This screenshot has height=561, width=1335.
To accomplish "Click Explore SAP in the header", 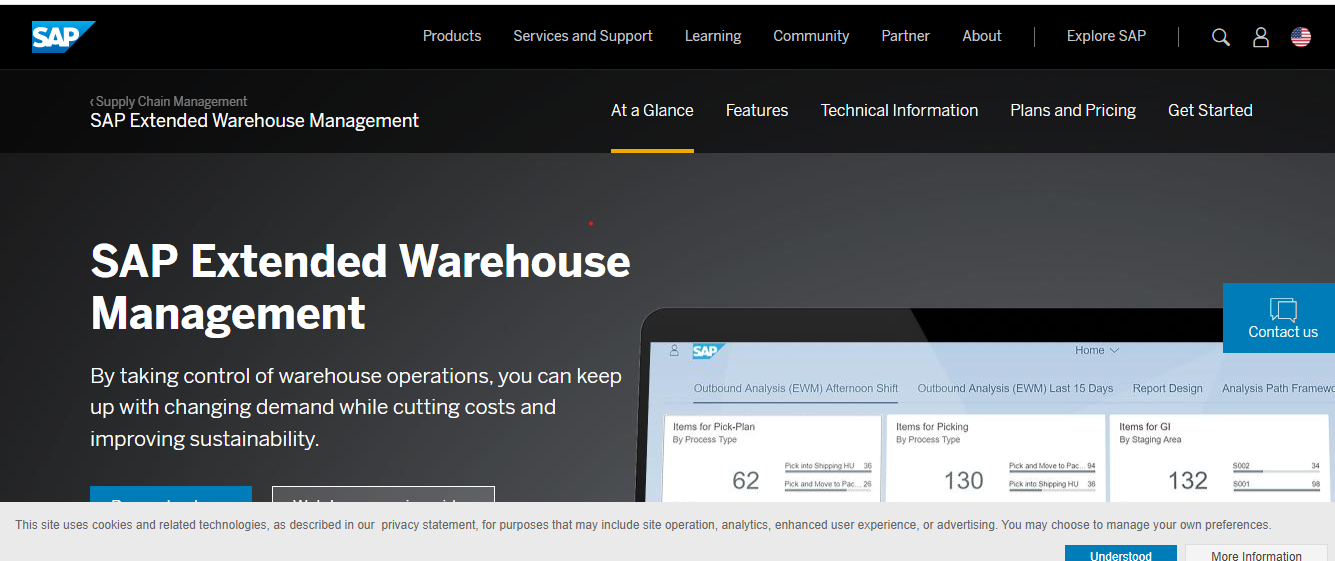I will coord(1106,36).
